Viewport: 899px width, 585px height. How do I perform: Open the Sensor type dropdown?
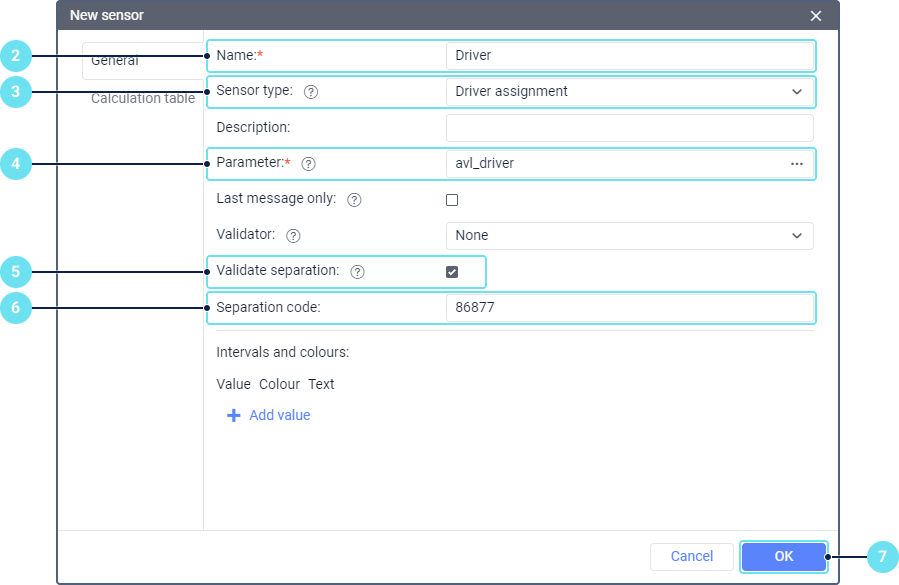pyautogui.click(x=629, y=91)
